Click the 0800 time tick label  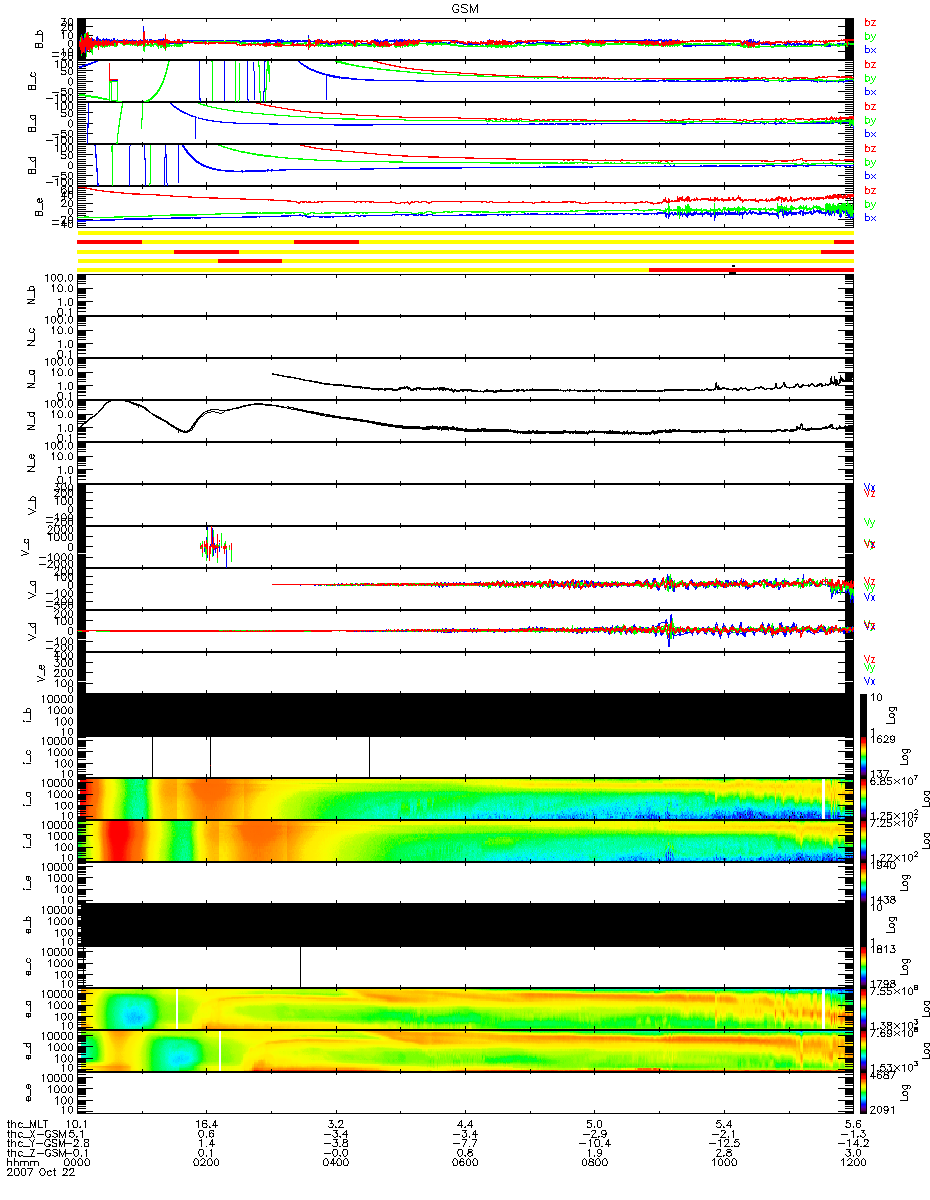[595, 1164]
